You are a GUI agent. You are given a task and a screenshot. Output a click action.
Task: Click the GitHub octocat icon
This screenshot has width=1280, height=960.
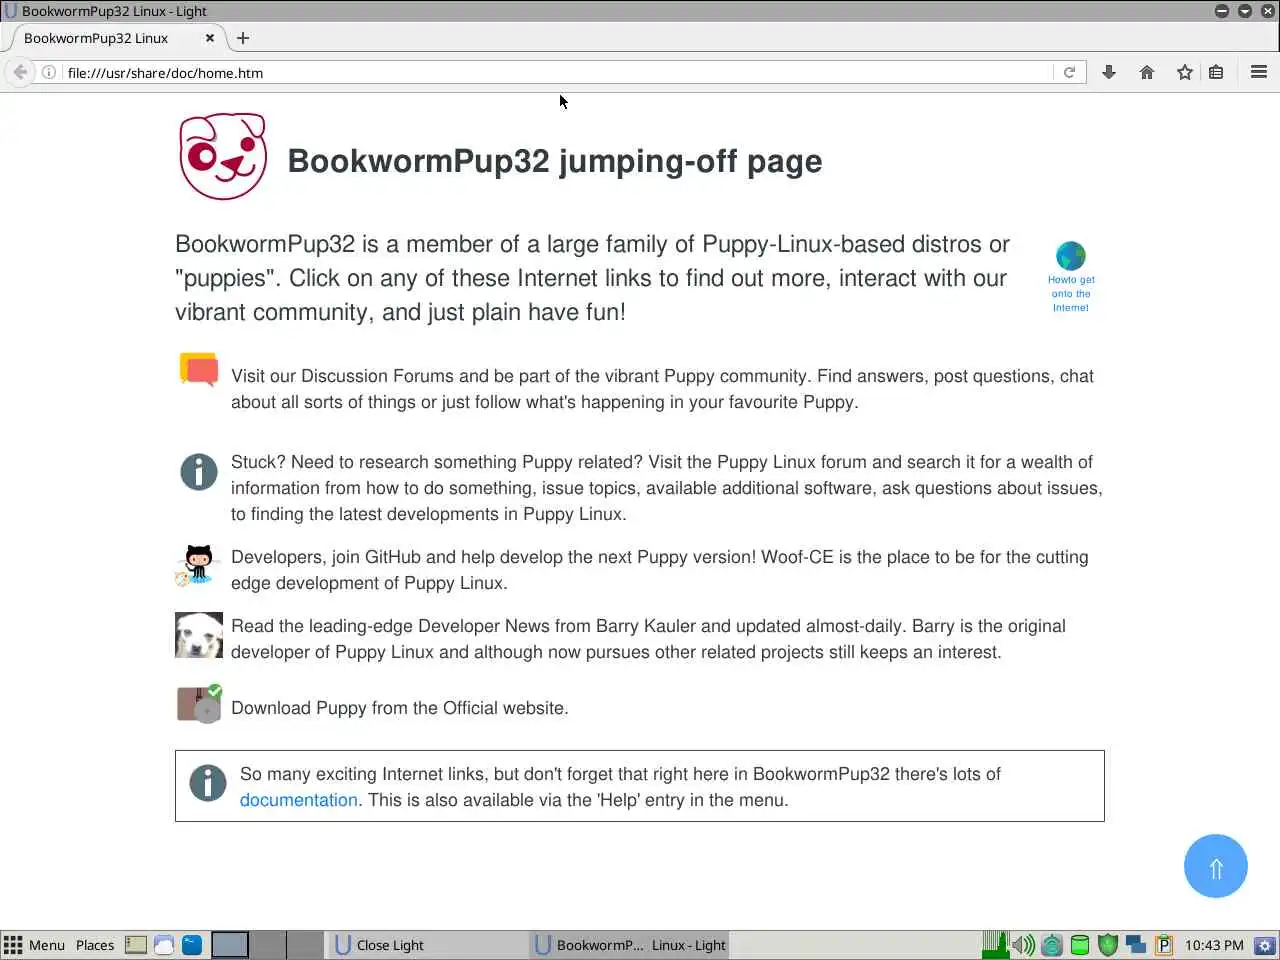tap(197, 566)
